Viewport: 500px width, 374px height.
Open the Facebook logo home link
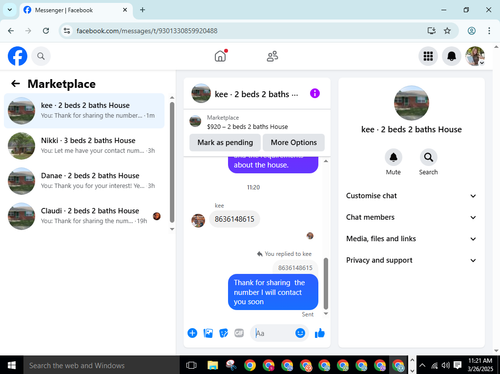17,56
